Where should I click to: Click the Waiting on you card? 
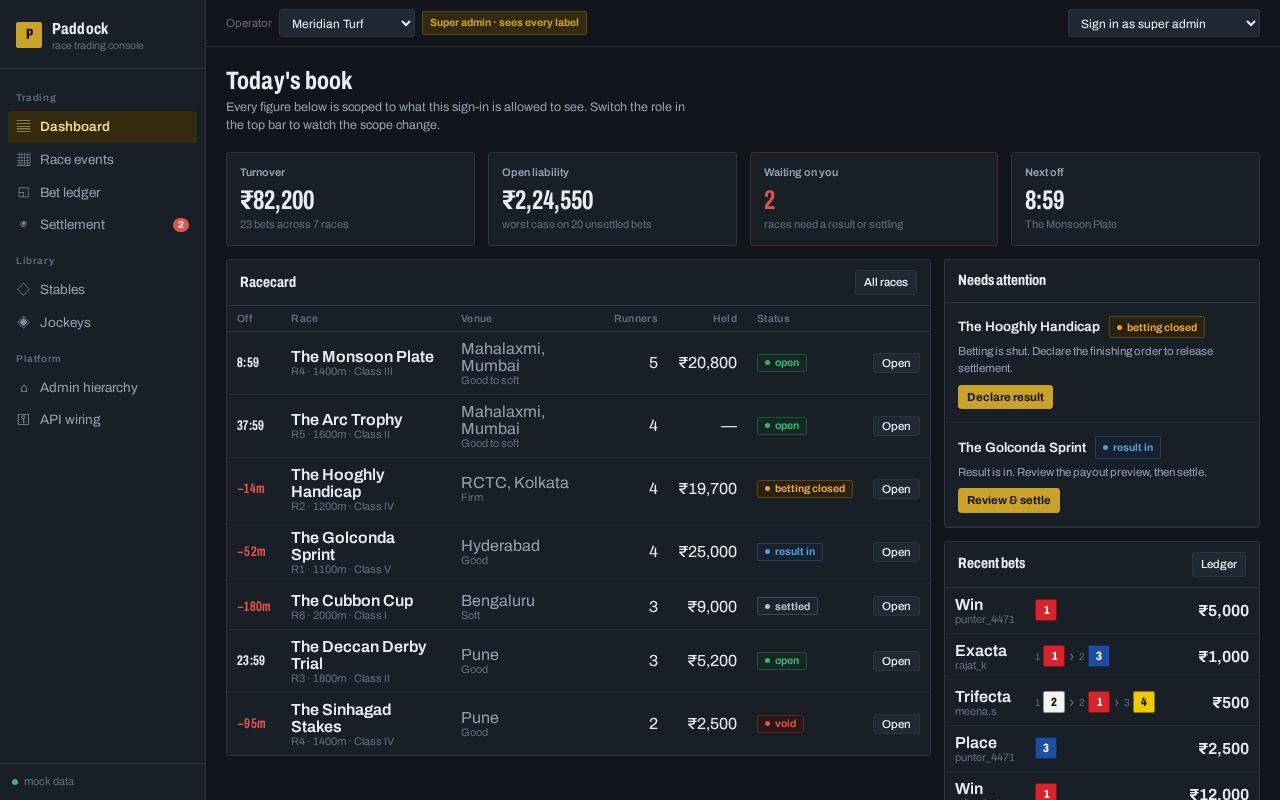[874, 199]
